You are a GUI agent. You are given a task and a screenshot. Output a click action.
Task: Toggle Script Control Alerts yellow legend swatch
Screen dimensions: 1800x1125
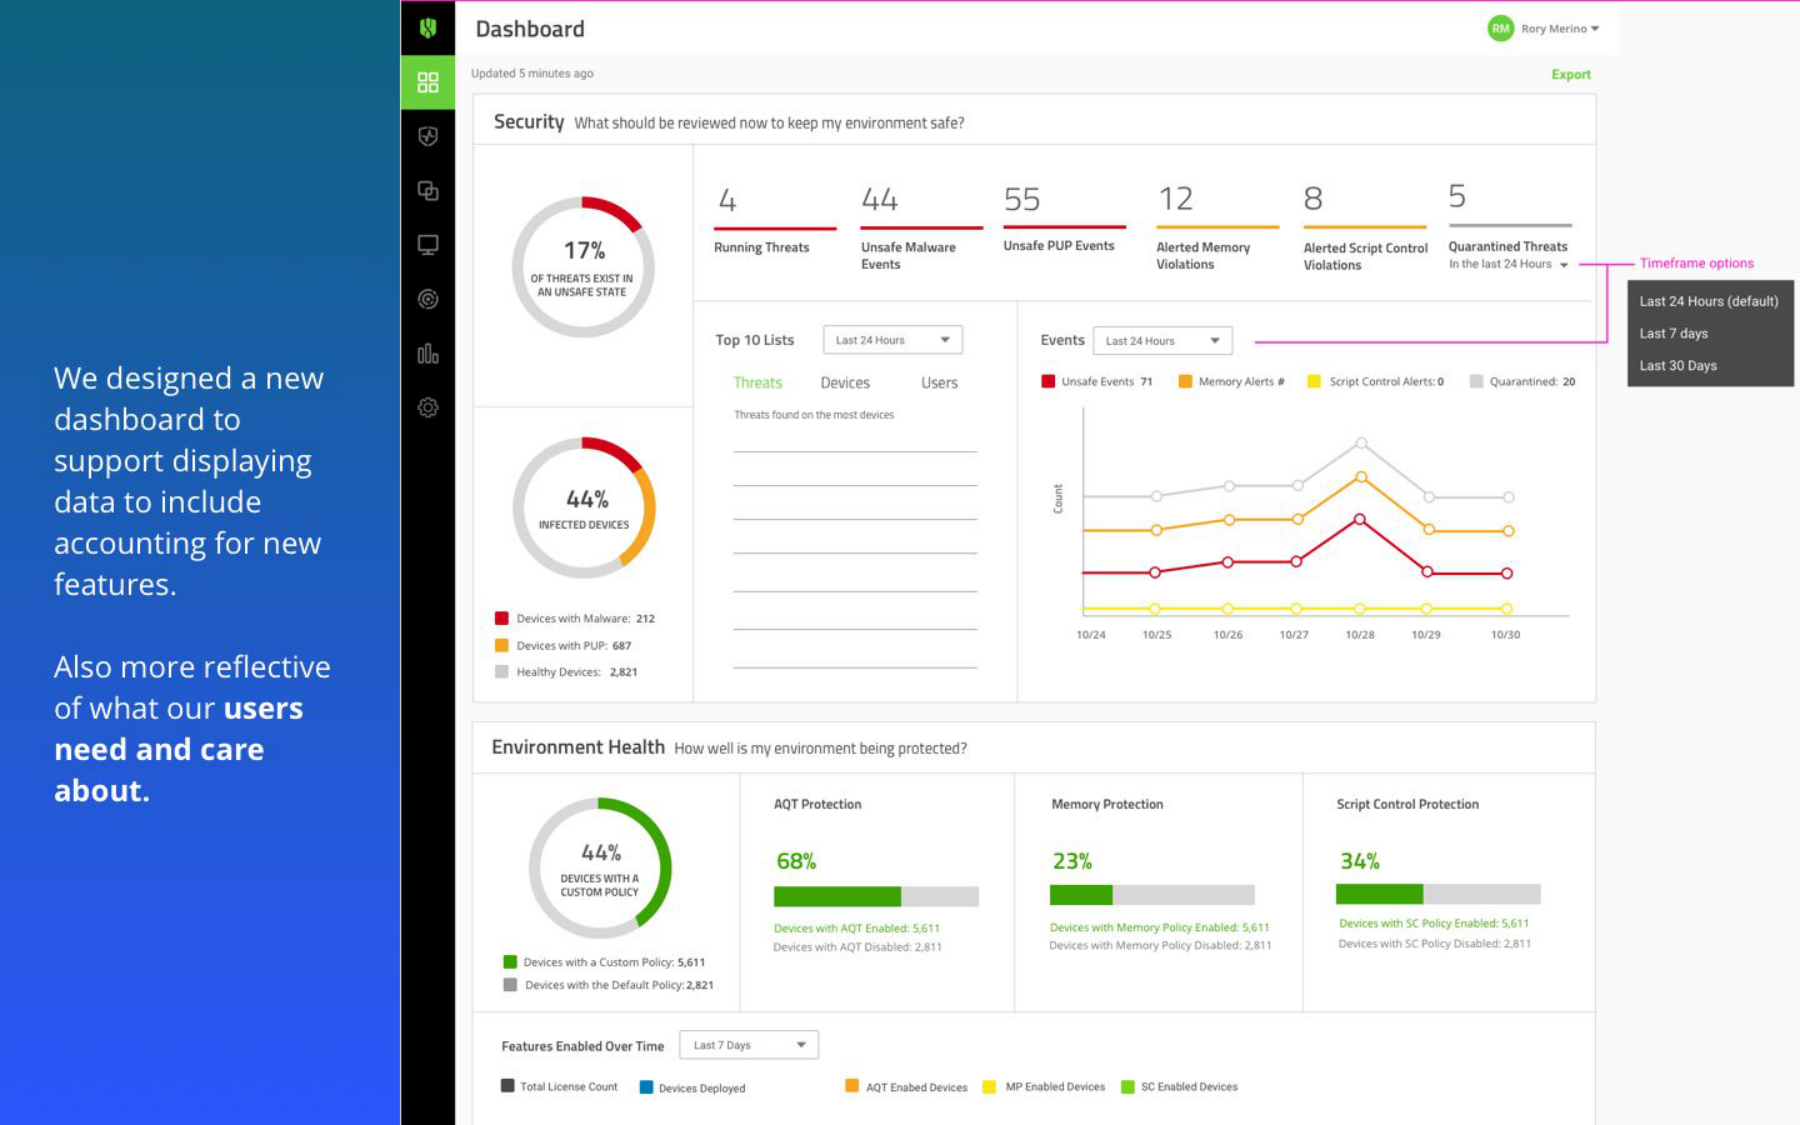pyautogui.click(x=1314, y=381)
